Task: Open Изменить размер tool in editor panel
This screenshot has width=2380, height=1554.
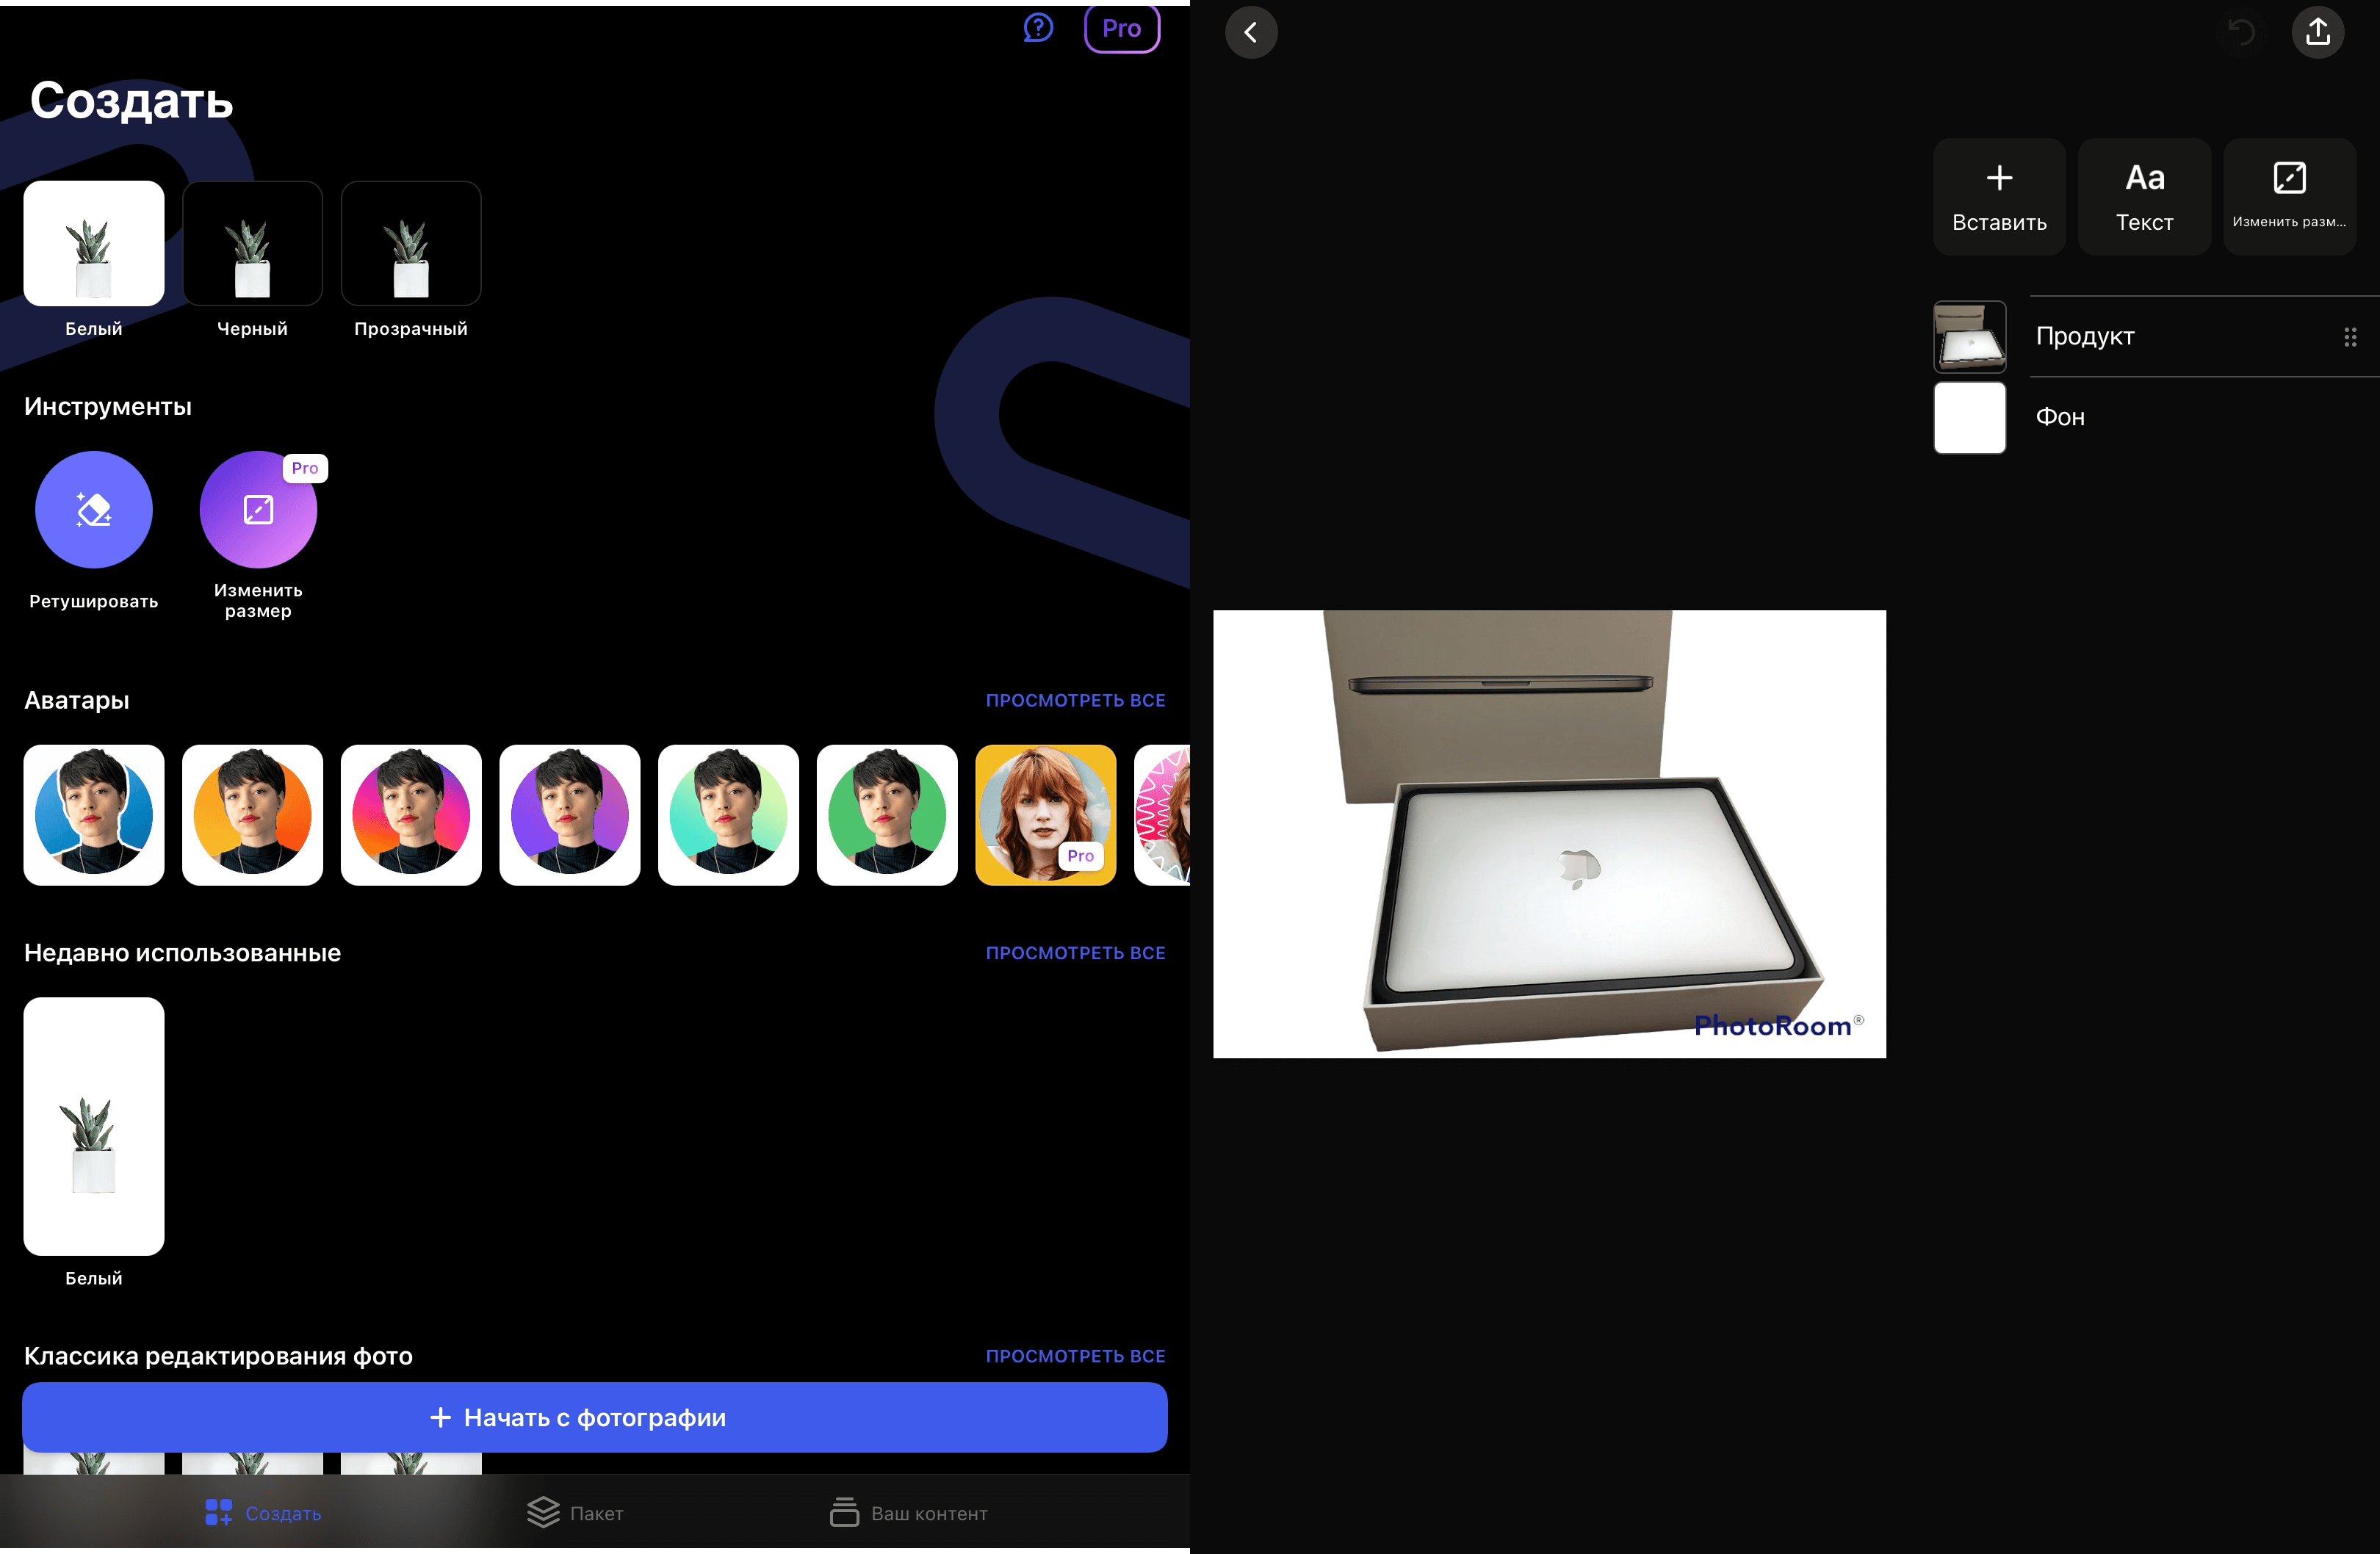Action: 2288,197
